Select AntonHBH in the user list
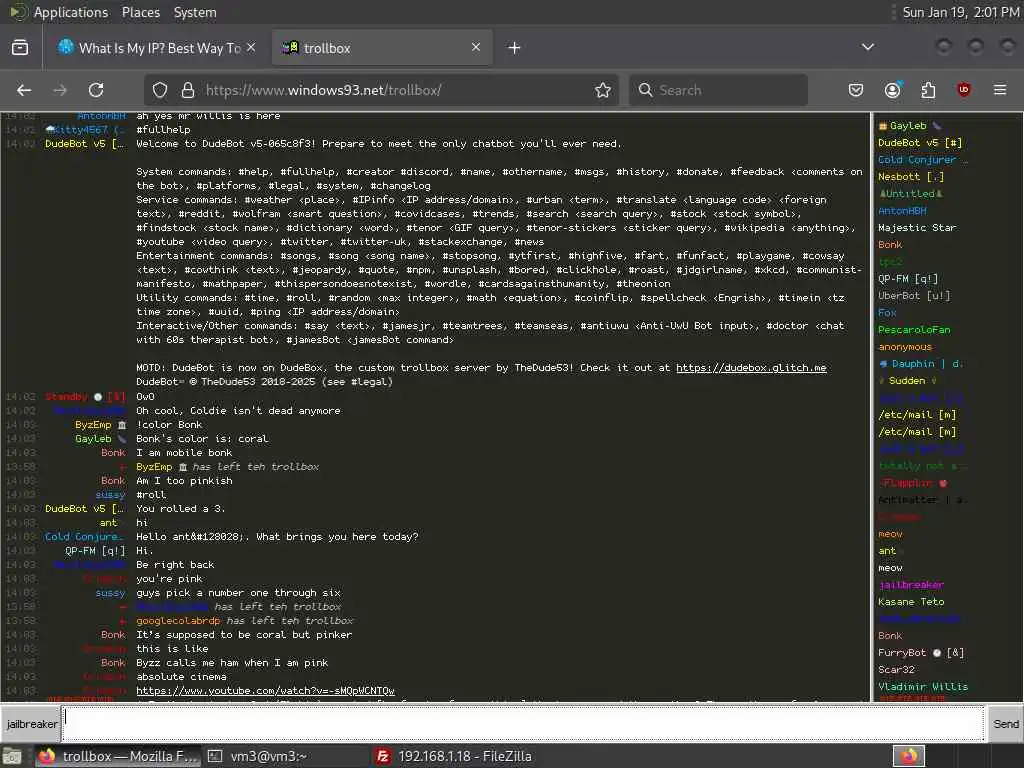1024x768 pixels. [902, 210]
